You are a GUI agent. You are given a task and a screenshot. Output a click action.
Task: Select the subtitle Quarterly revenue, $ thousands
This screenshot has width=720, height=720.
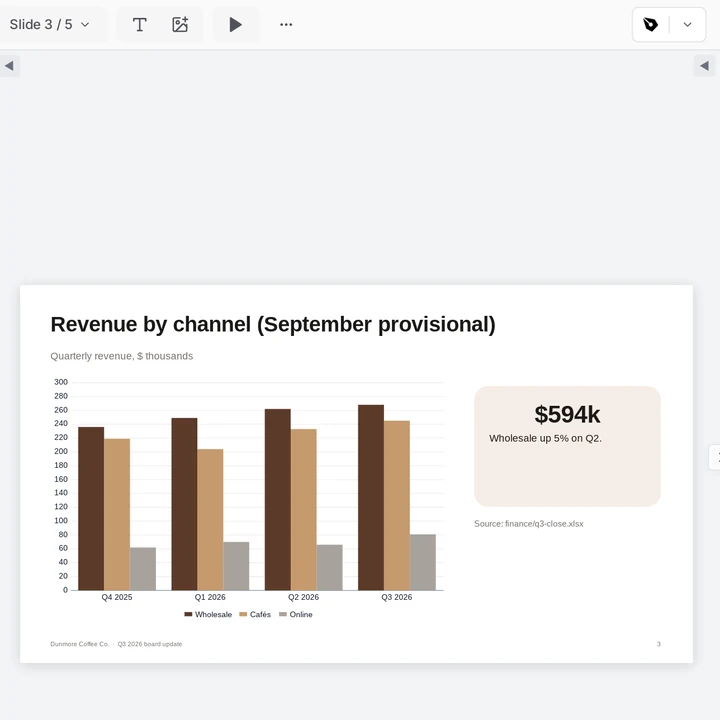pos(122,356)
